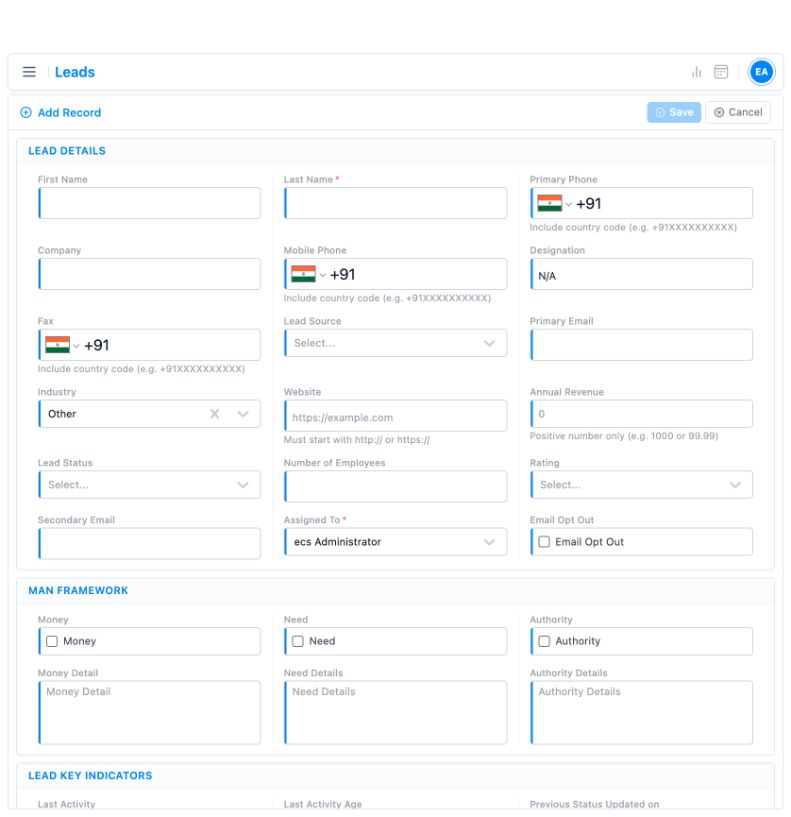This screenshot has width=791, height=817.
Task: Focus the Secondary Email field
Action: click(x=150, y=543)
